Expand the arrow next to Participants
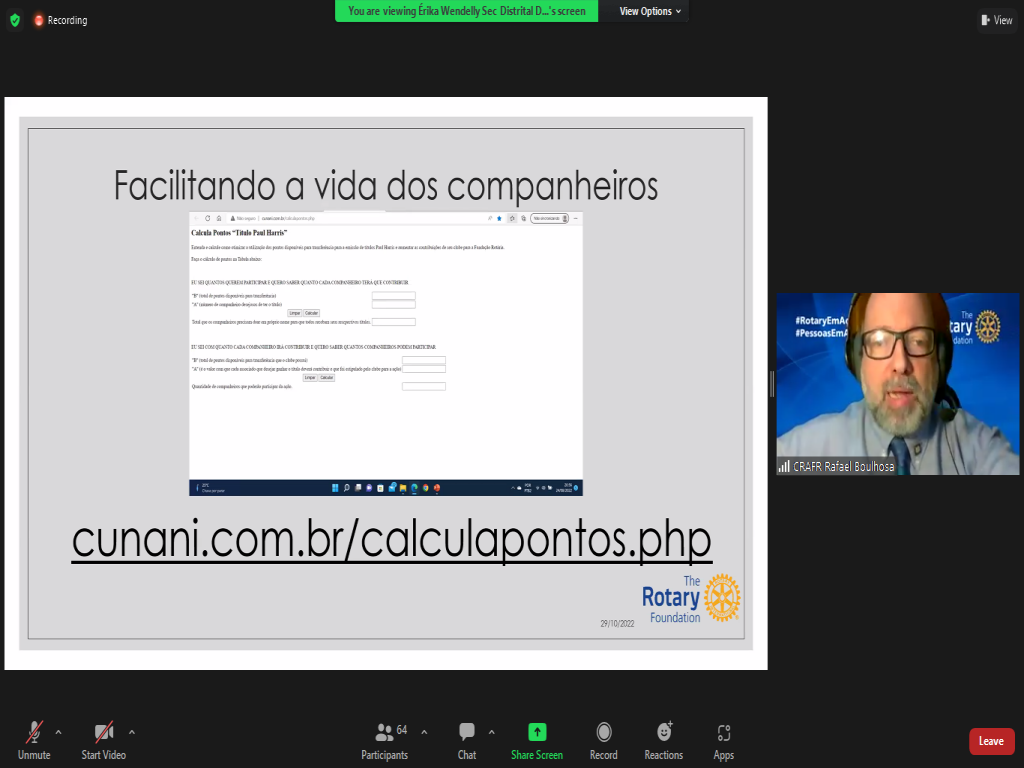The height and width of the screenshot is (768, 1024). coord(425,732)
